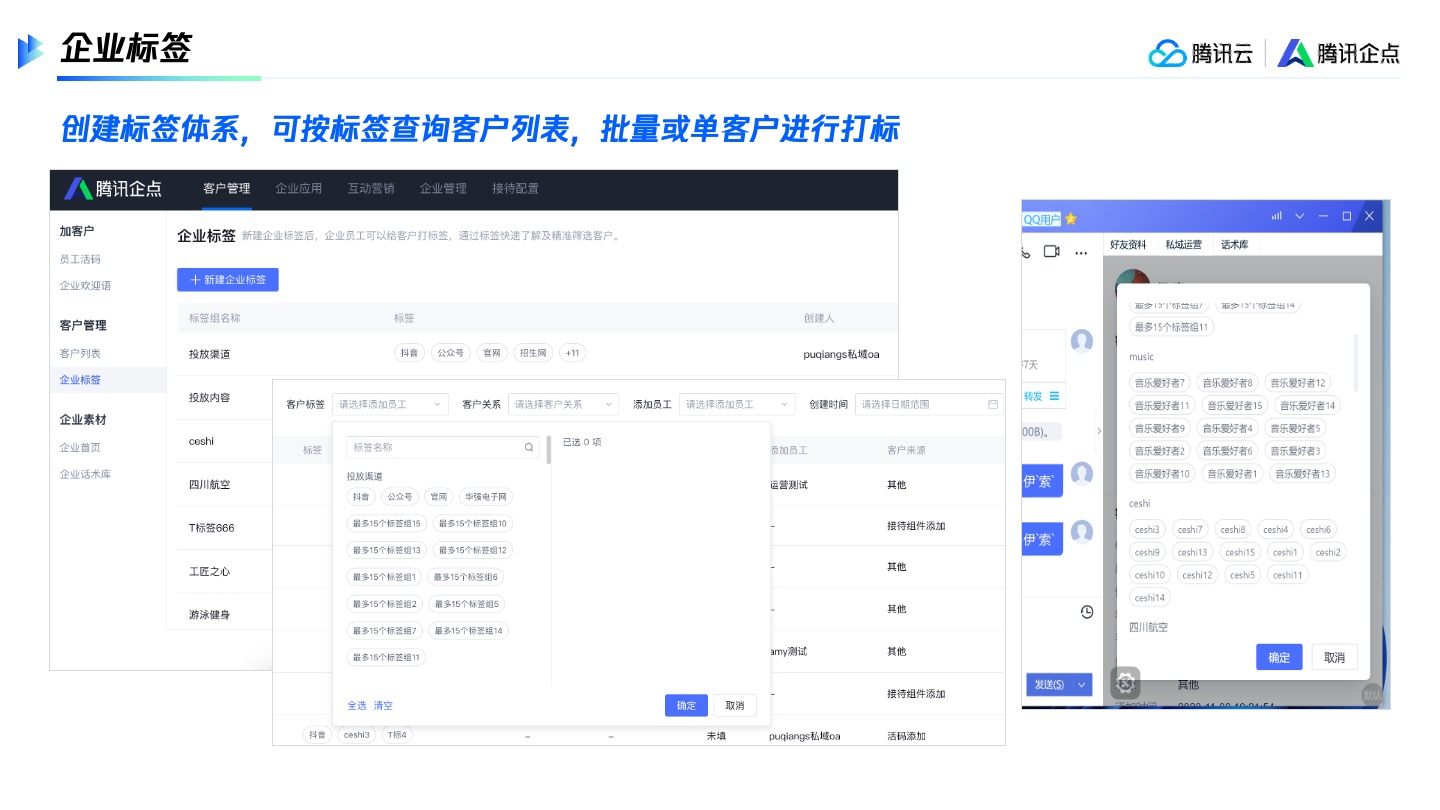Select the 音乐爱好者15 tag chip
Screen dimensions: 1440x810
1233,405
